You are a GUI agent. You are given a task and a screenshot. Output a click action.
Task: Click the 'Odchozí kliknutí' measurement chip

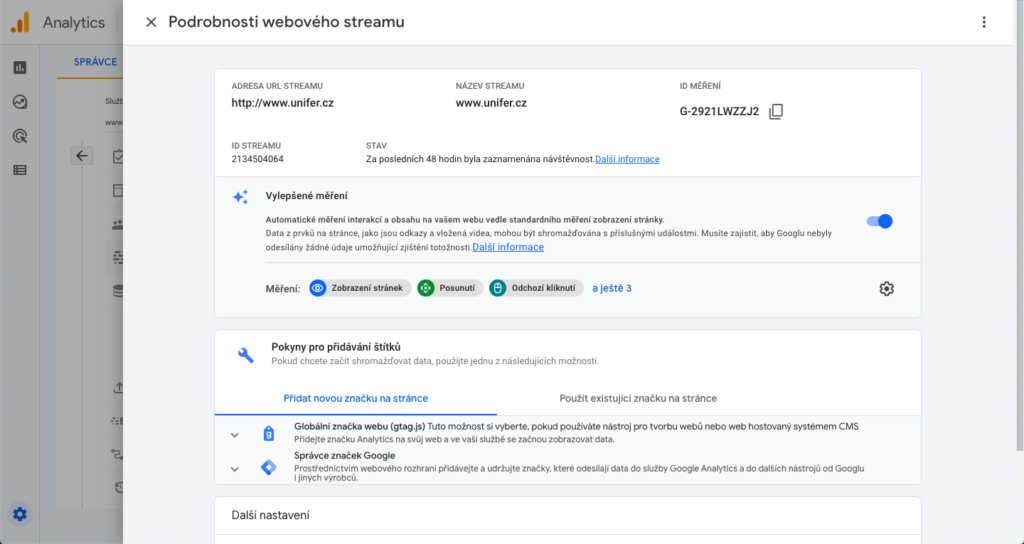click(x=536, y=288)
